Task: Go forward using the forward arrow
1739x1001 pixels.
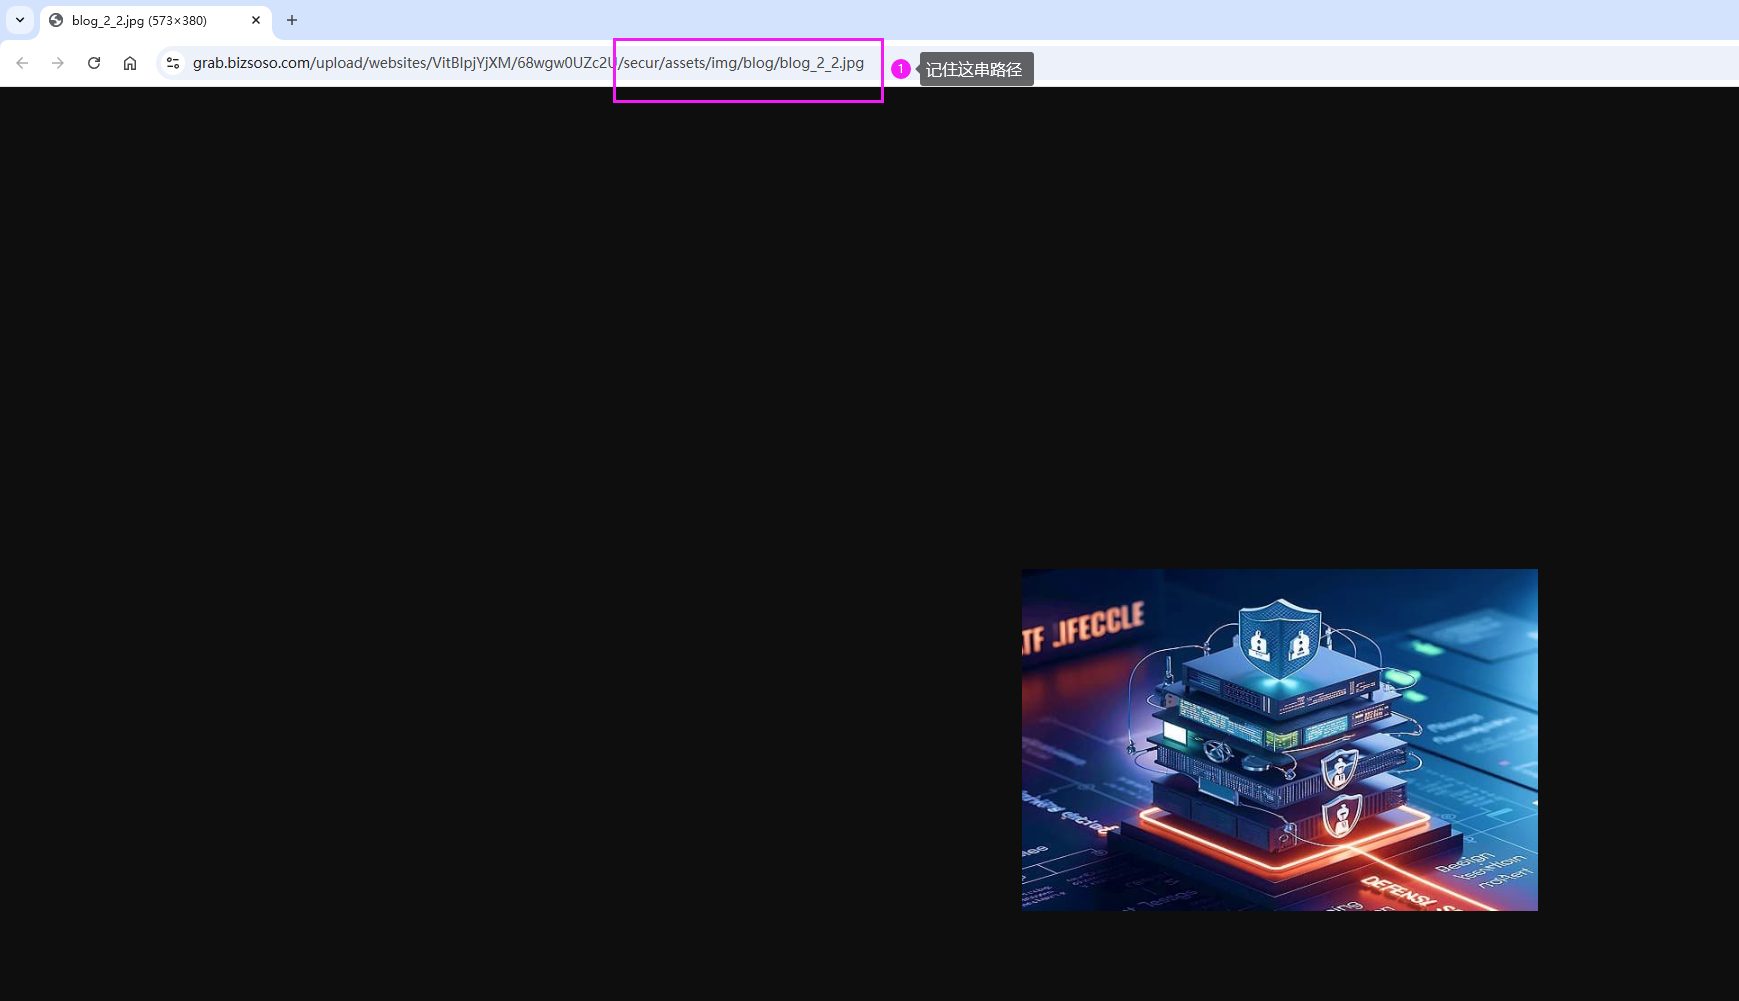Action: click(58, 63)
